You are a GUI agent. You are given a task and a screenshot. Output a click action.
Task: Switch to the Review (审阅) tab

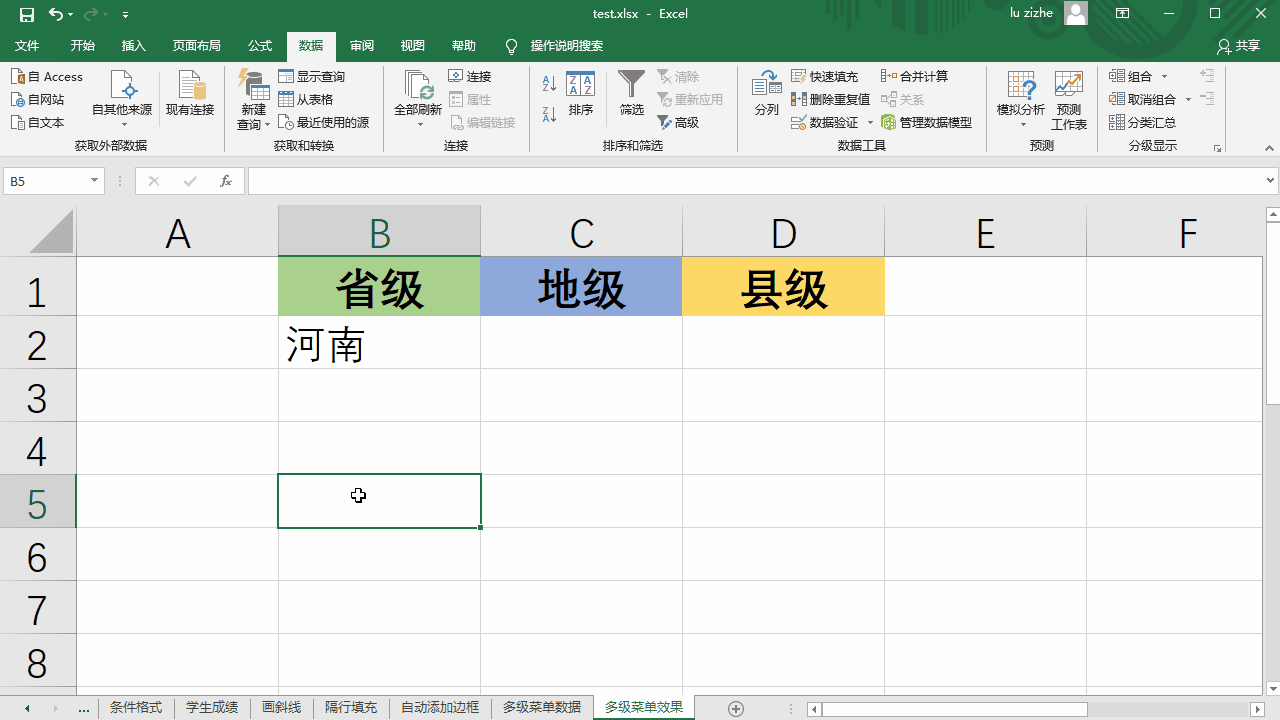tap(362, 46)
